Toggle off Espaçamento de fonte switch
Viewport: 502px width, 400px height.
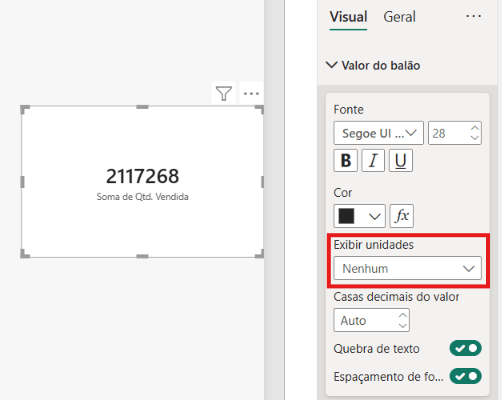[465, 376]
